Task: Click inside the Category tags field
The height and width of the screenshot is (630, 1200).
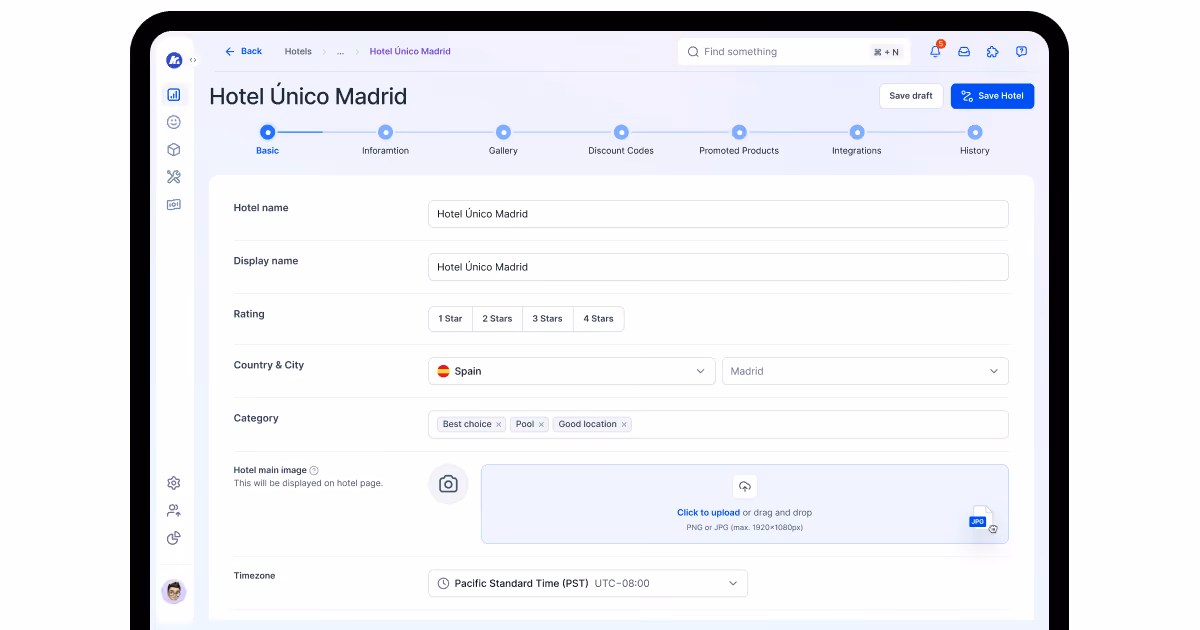Action: (718, 424)
